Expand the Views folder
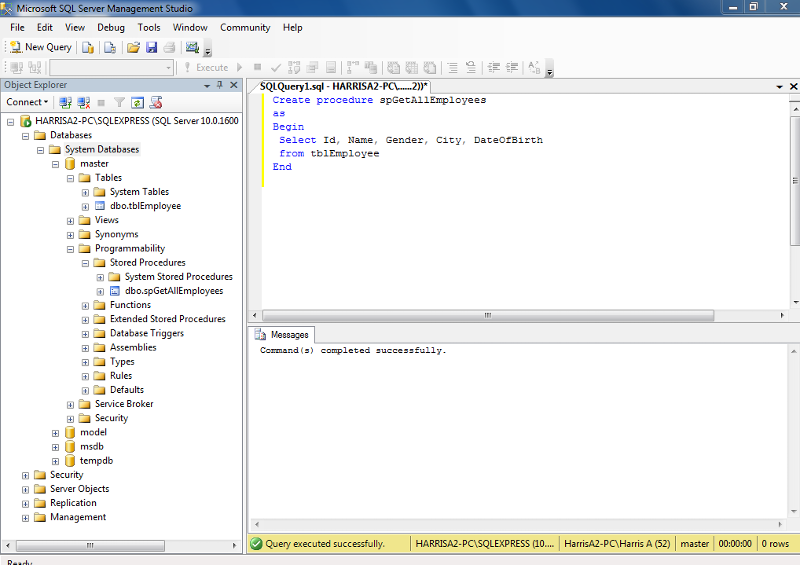This screenshot has width=800, height=565. pos(70,221)
